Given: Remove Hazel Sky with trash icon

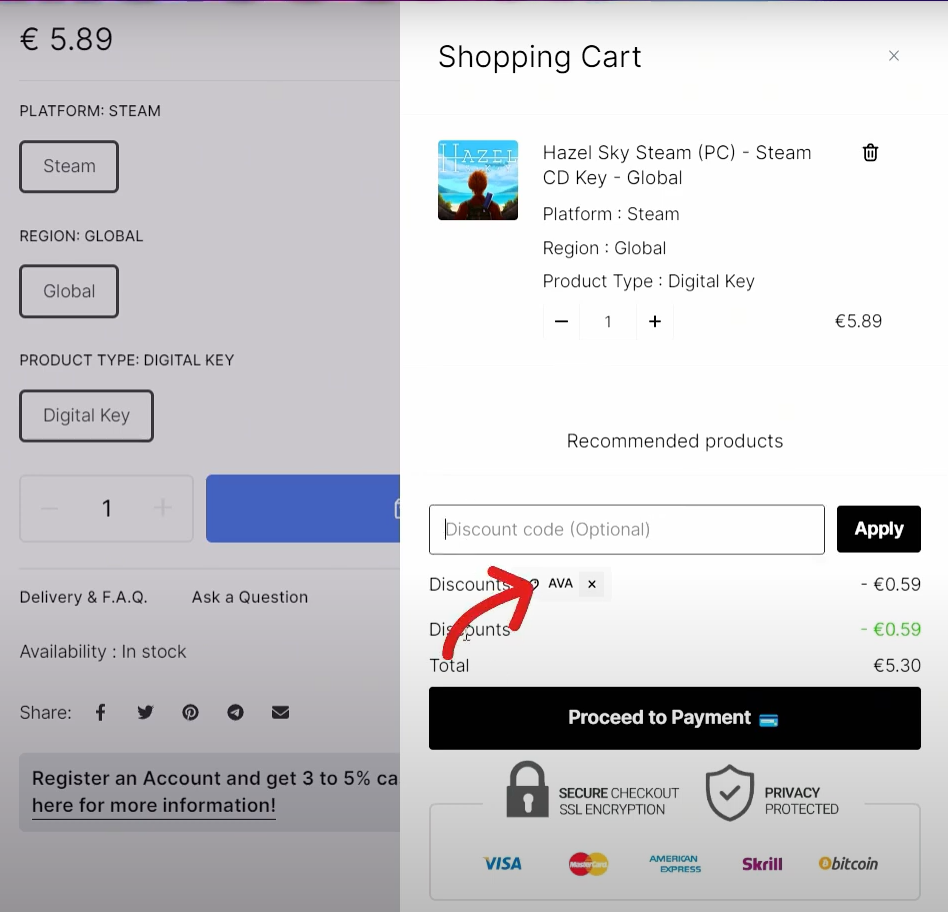Looking at the screenshot, I should coord(870,152).
